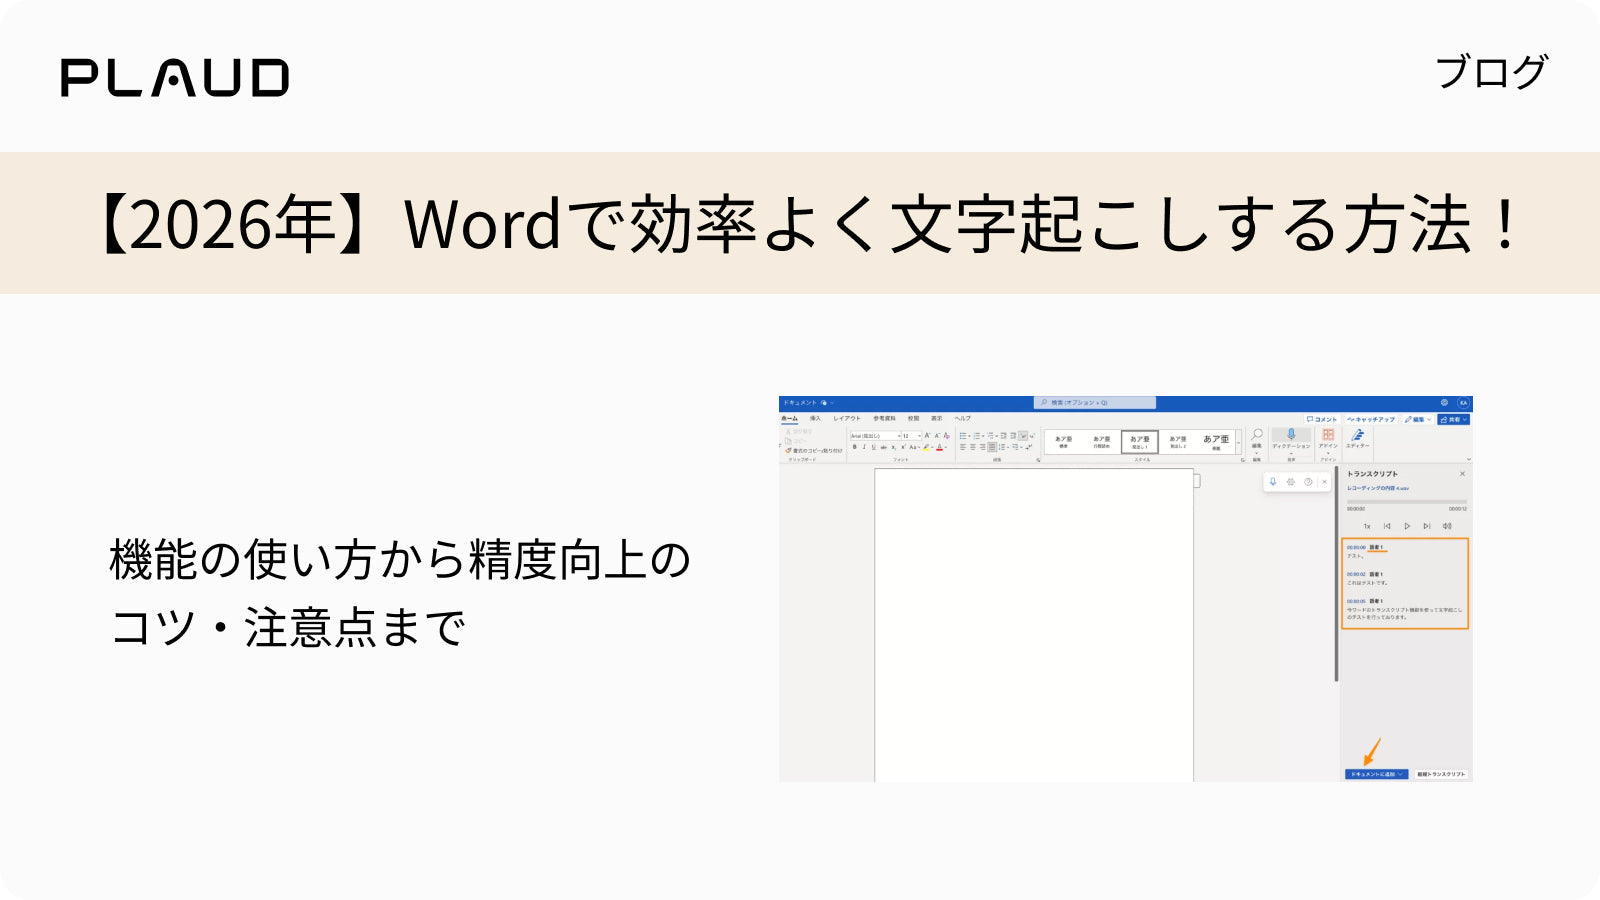Open the ドキュメントに追加 dropdown arrow
Image resolution: width=1600 pixels, height=900 pixels.
[x=1400, y=774]
